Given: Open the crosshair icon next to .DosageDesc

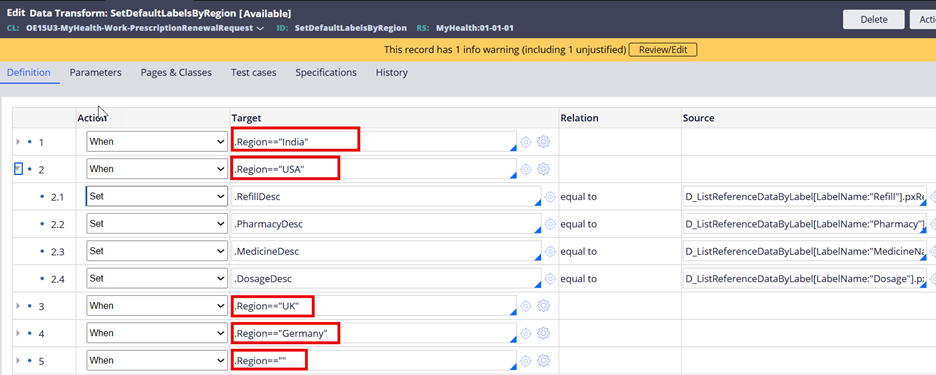Looking at the screenshot, I should [x=550, y=279].
